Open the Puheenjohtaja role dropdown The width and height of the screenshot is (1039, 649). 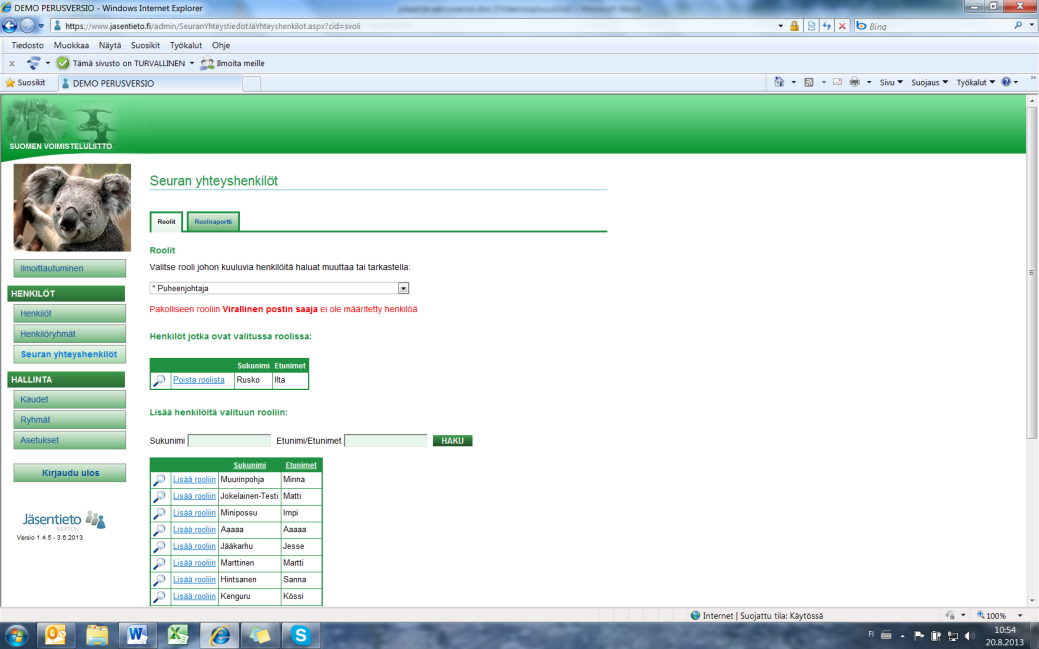403,288
